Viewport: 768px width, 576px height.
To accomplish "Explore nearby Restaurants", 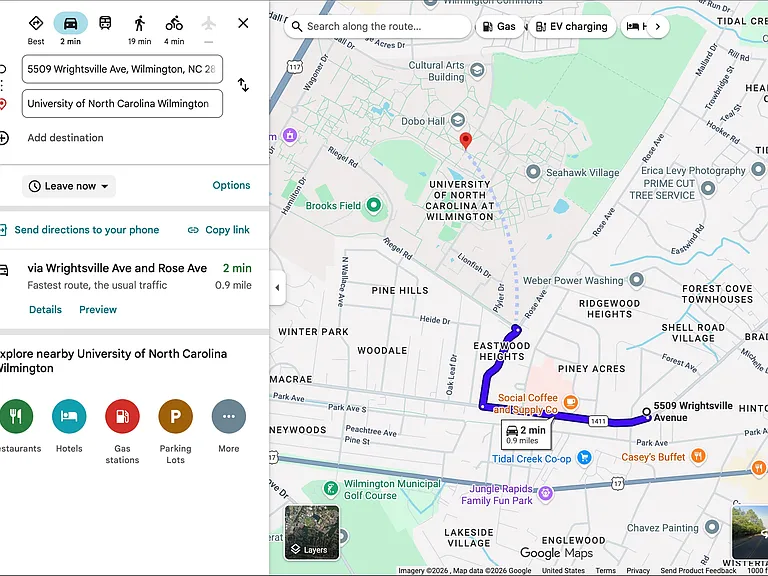I will point(16,416).
